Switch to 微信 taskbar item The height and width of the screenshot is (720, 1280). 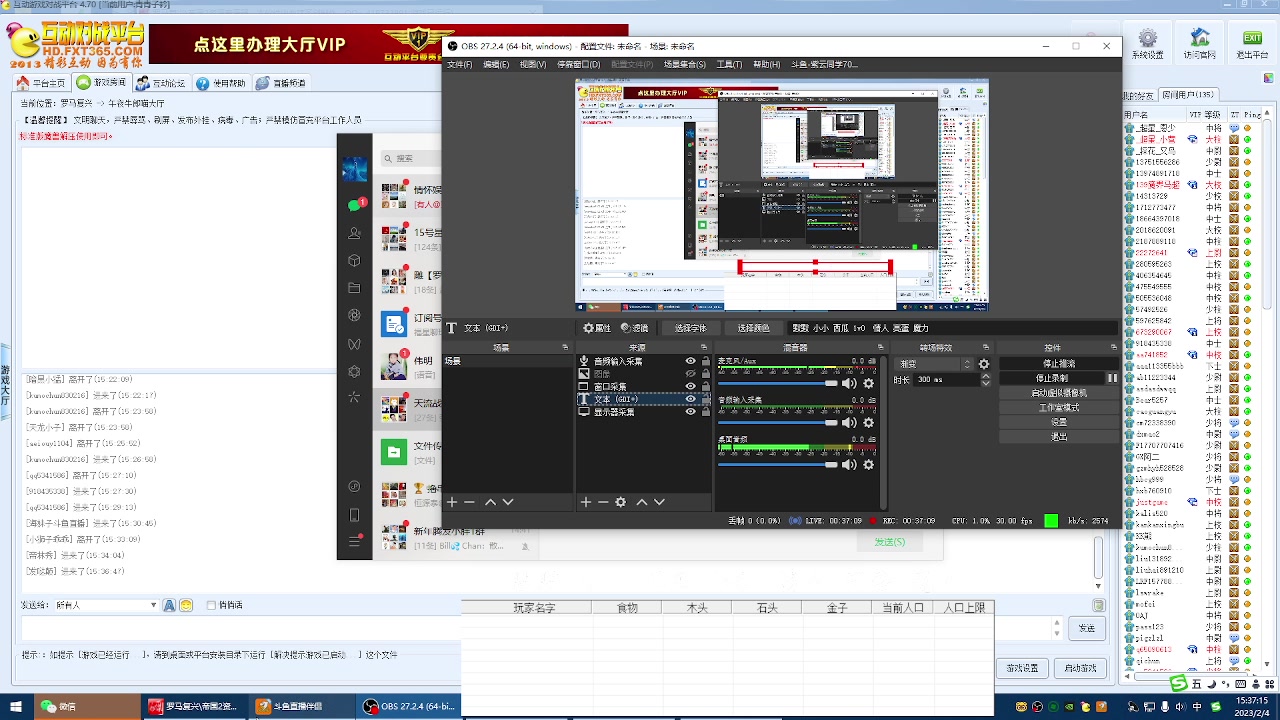[x=85, y=706]
